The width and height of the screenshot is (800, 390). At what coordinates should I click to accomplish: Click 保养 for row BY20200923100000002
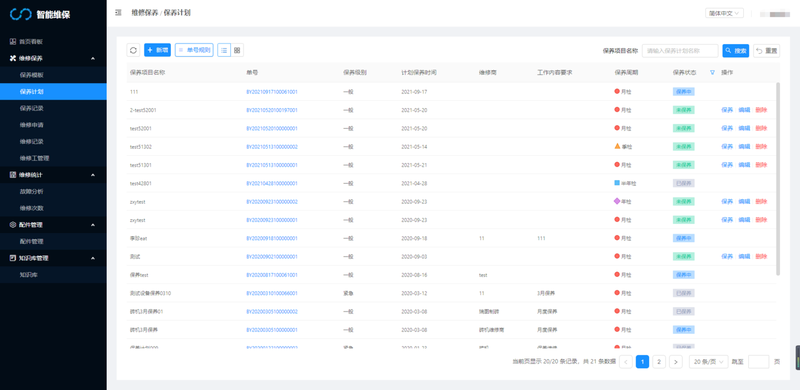[727, 201]
